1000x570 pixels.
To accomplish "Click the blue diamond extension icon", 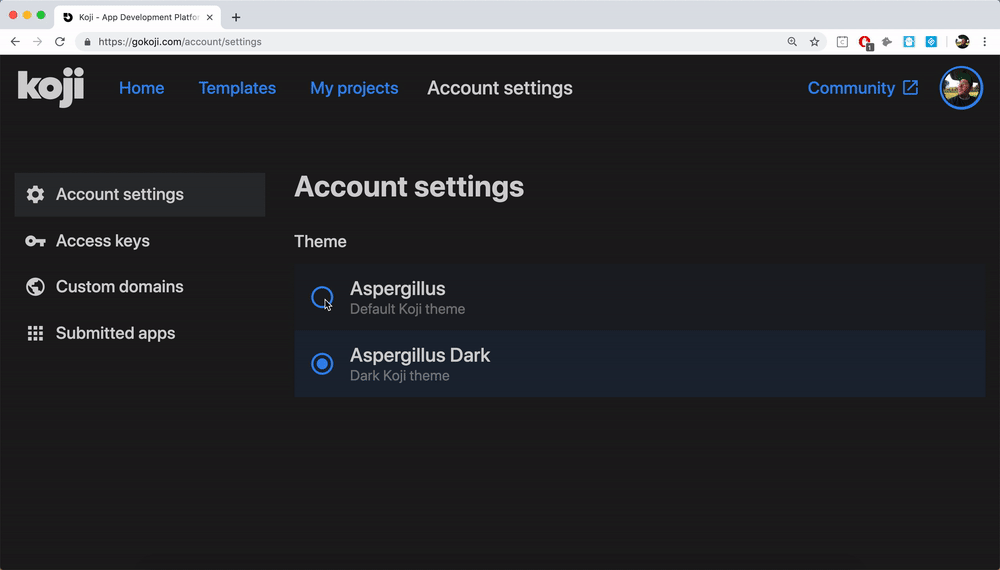I will pyautogui.click(x=931, y=42).
